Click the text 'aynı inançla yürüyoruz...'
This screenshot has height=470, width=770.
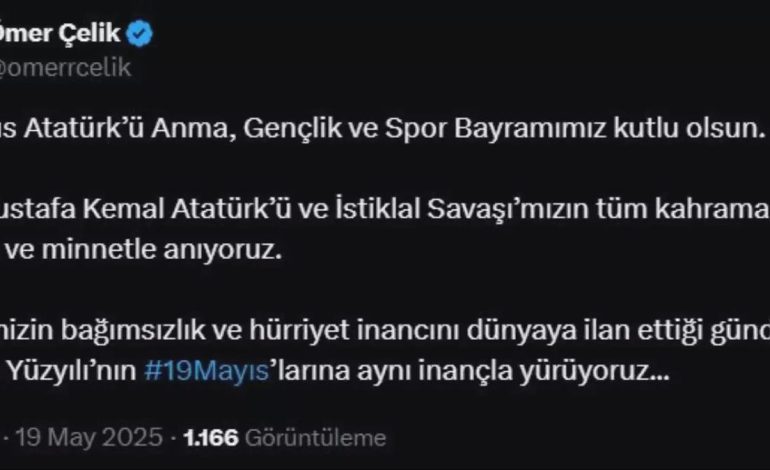(513, 371)
